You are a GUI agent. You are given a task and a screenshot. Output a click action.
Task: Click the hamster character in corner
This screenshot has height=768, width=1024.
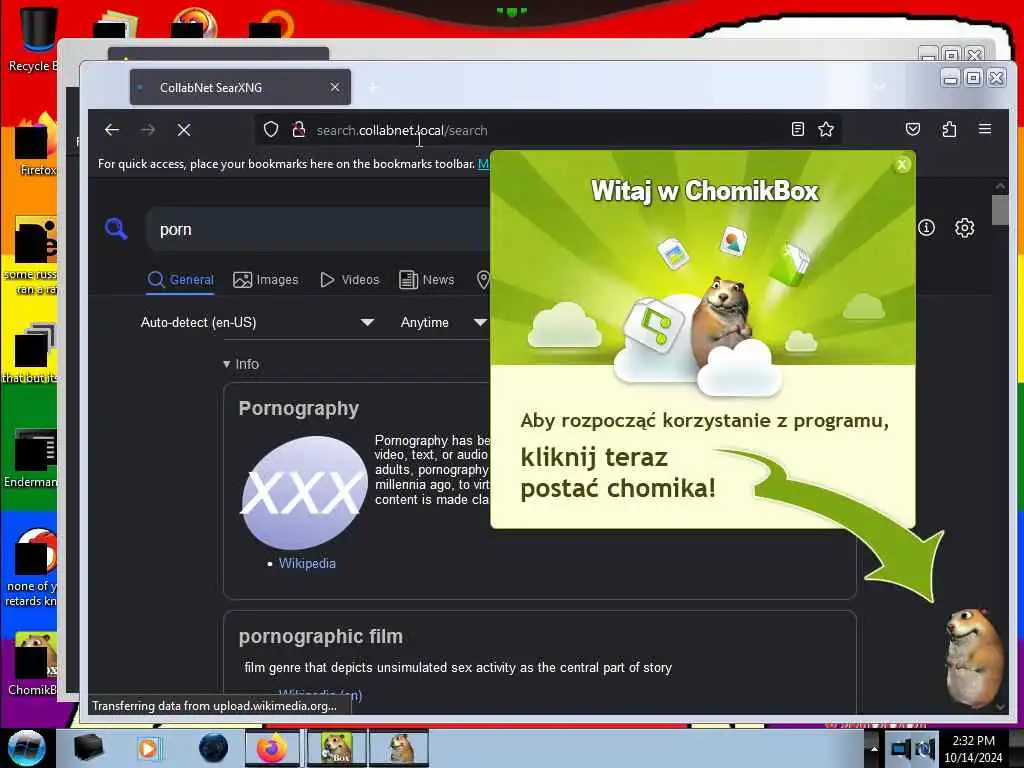973,658
